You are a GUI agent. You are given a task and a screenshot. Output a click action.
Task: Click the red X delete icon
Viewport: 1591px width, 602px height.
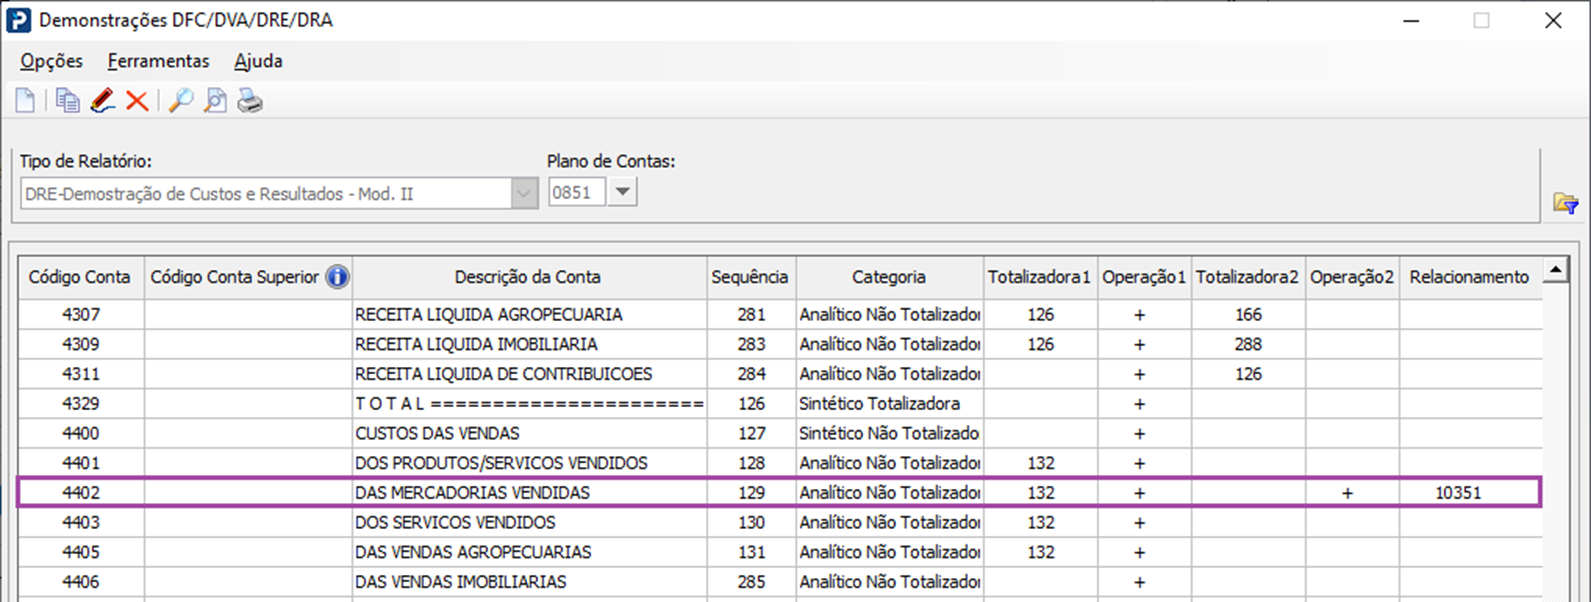pyautogui.click(x=137, y=101)
